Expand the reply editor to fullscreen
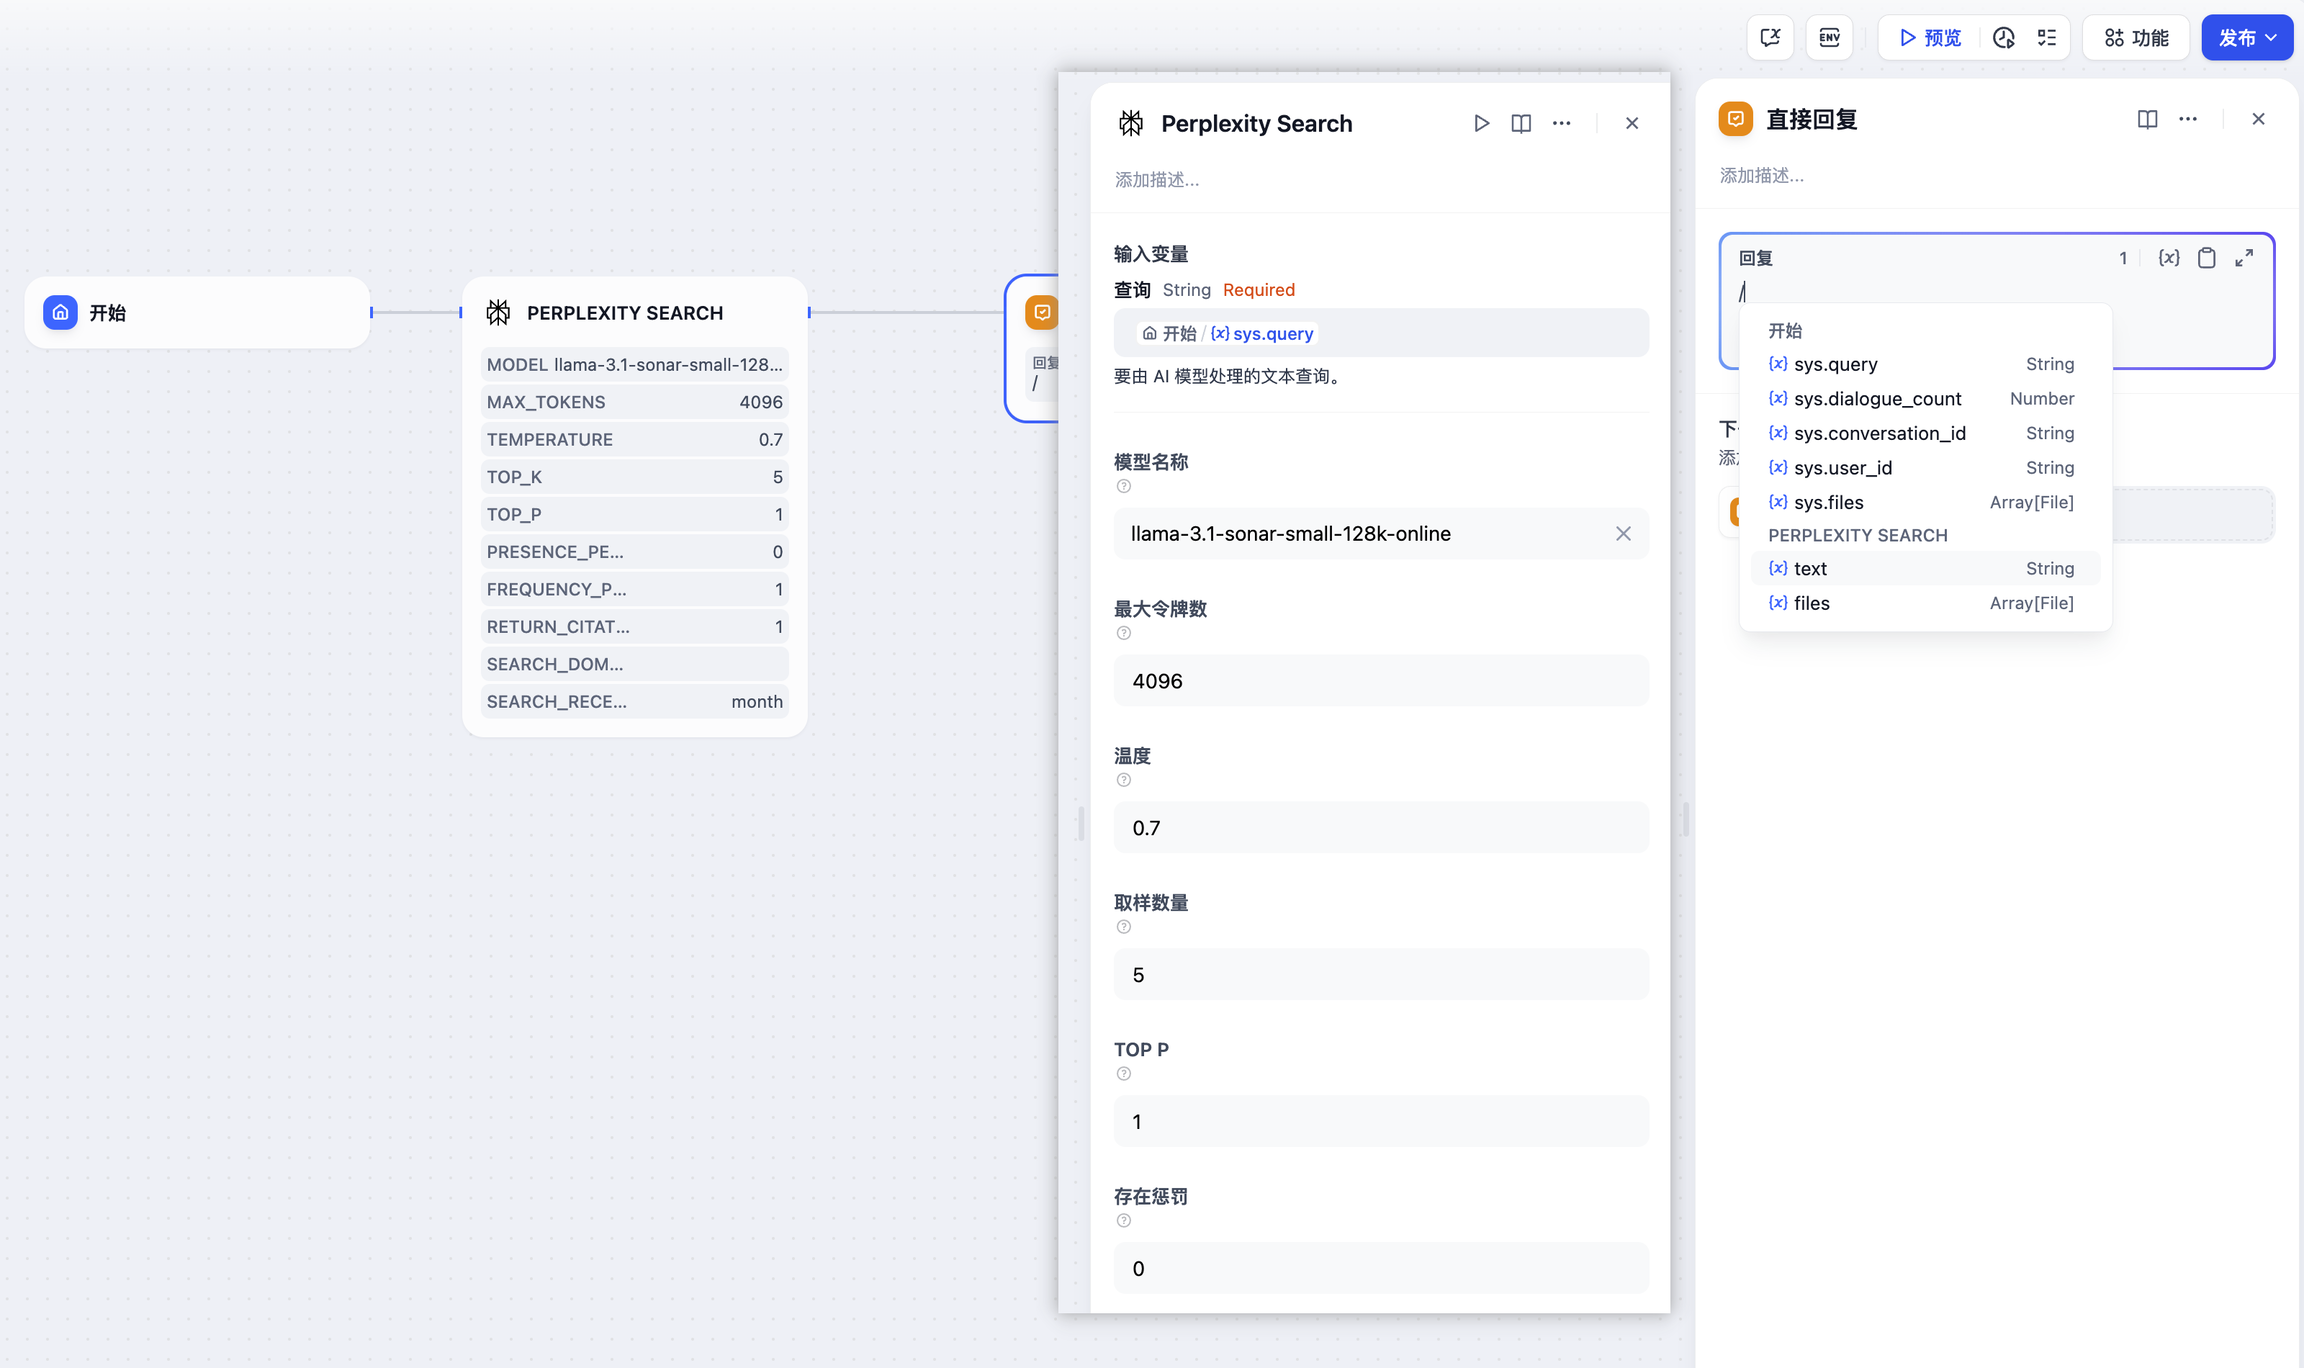2304x1368 pixels. [2244, 258]
